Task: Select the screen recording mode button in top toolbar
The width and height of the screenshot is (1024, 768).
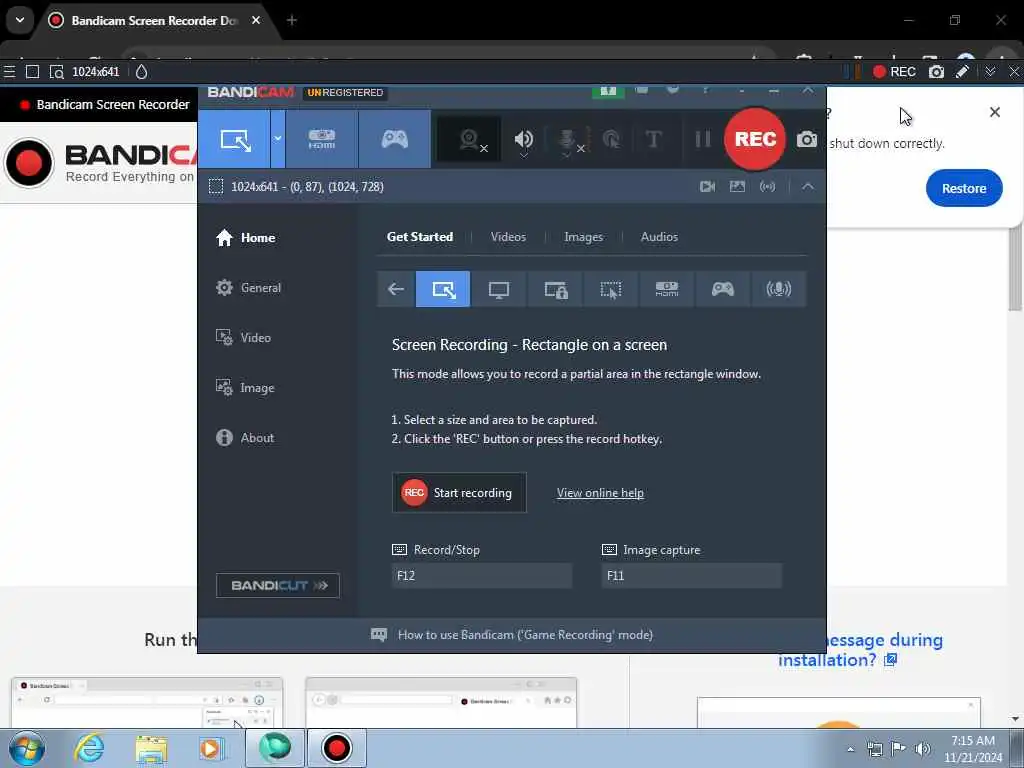Action: pyautogui.click(x=234, y=139)
